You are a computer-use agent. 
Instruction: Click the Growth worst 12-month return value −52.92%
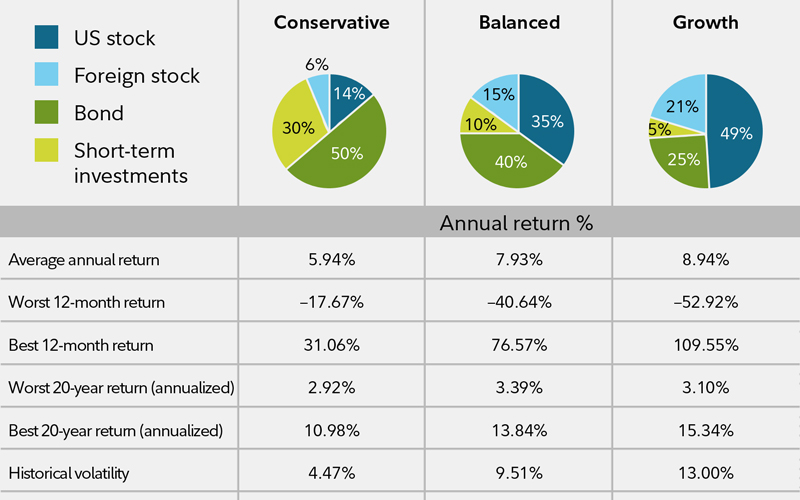(x=706, y=303)
